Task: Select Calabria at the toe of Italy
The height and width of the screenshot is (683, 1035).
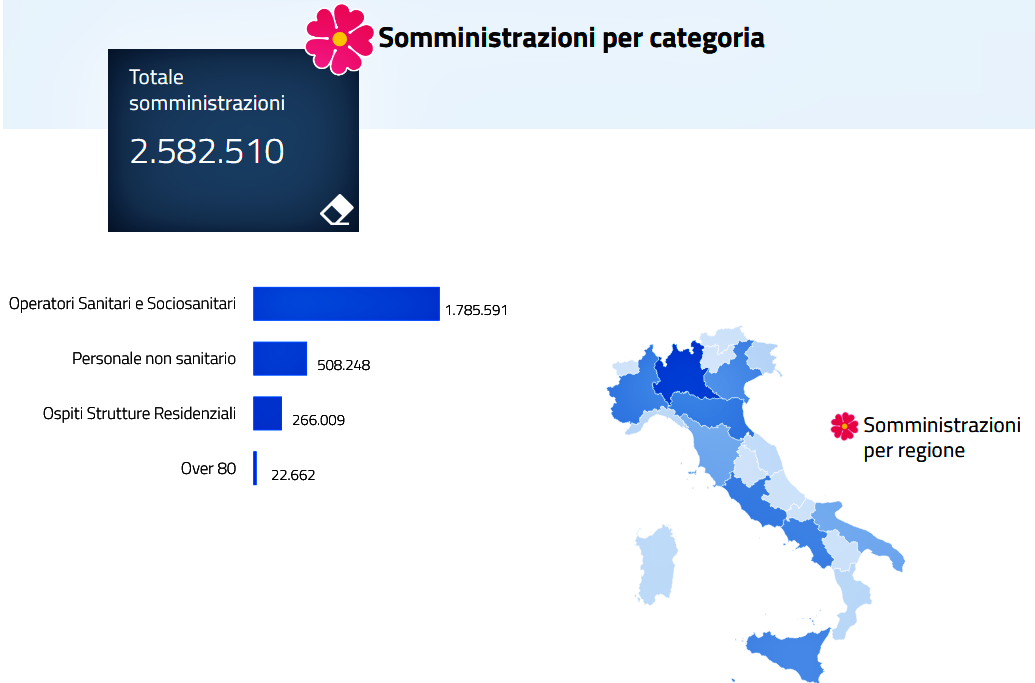Action: click(850, 604)
